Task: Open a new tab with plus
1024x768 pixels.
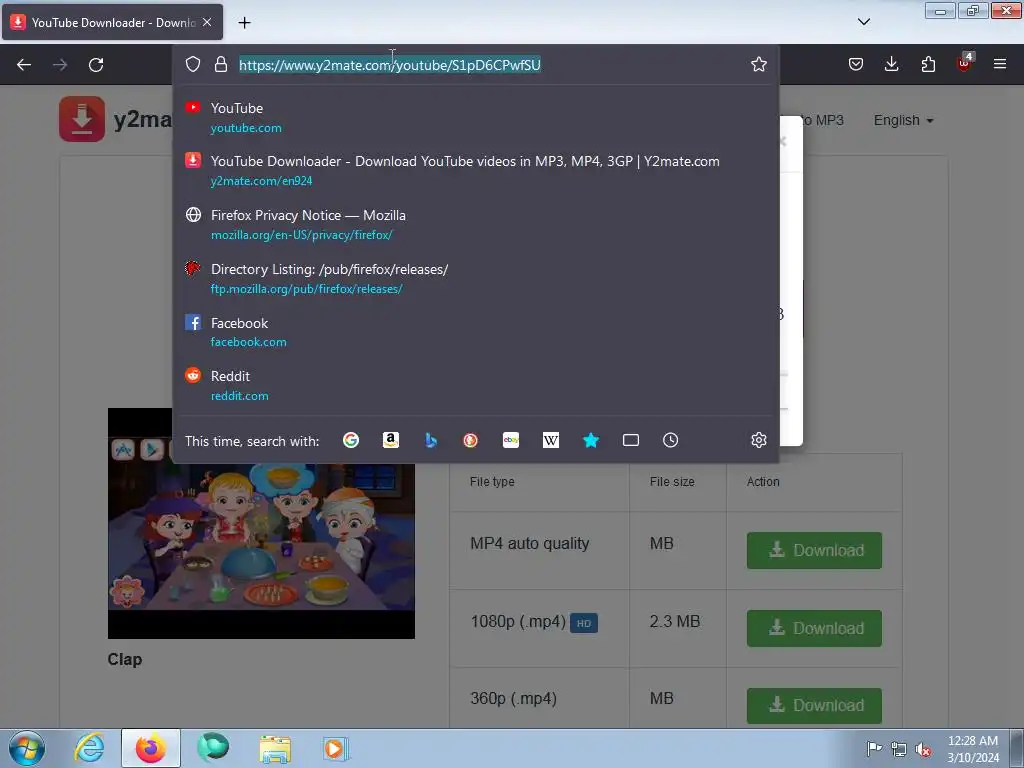Action: point(244,23)
